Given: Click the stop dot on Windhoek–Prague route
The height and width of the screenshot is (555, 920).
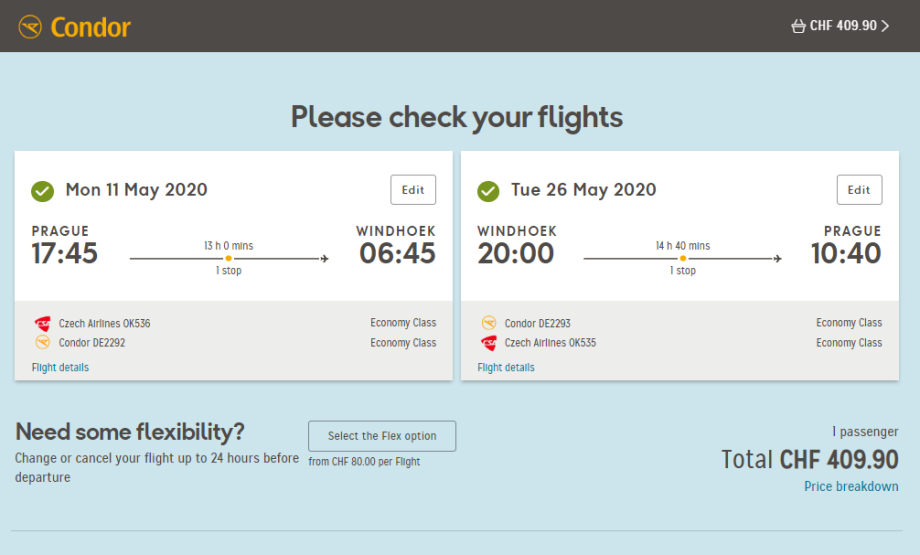Looking at the screenshot, I should pyautogui.click(x=684, y=259).
